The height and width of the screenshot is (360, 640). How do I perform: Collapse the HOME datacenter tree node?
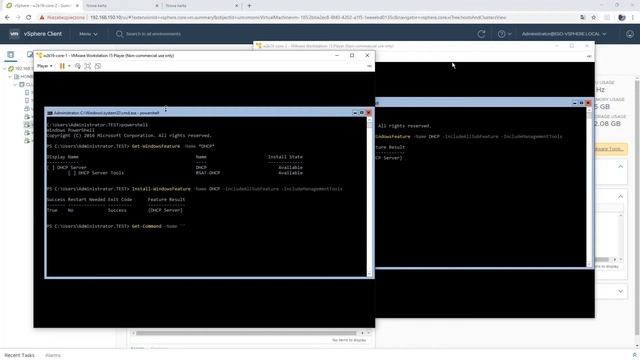click(10, 76)
